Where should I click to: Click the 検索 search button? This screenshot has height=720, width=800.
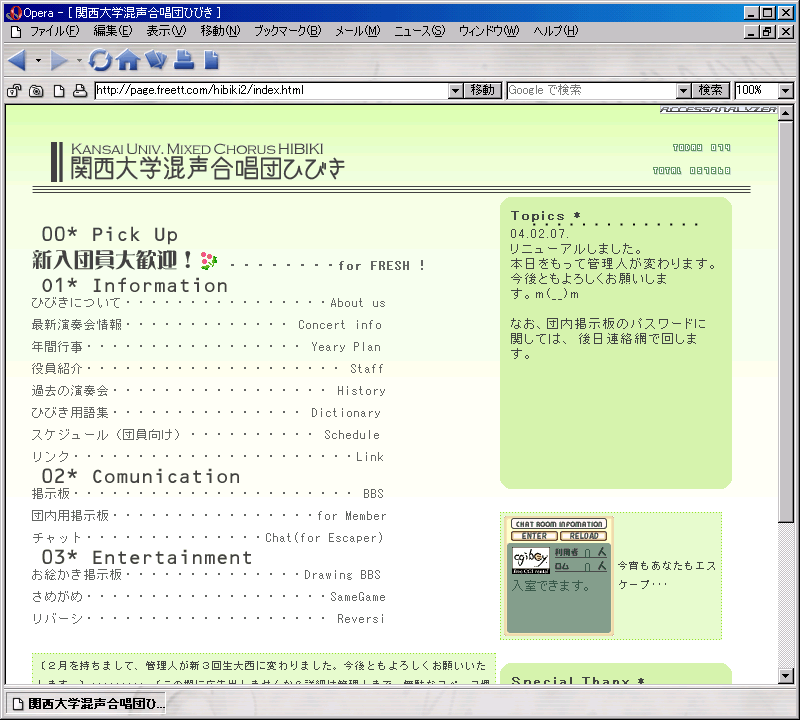[x=711, y=91]
